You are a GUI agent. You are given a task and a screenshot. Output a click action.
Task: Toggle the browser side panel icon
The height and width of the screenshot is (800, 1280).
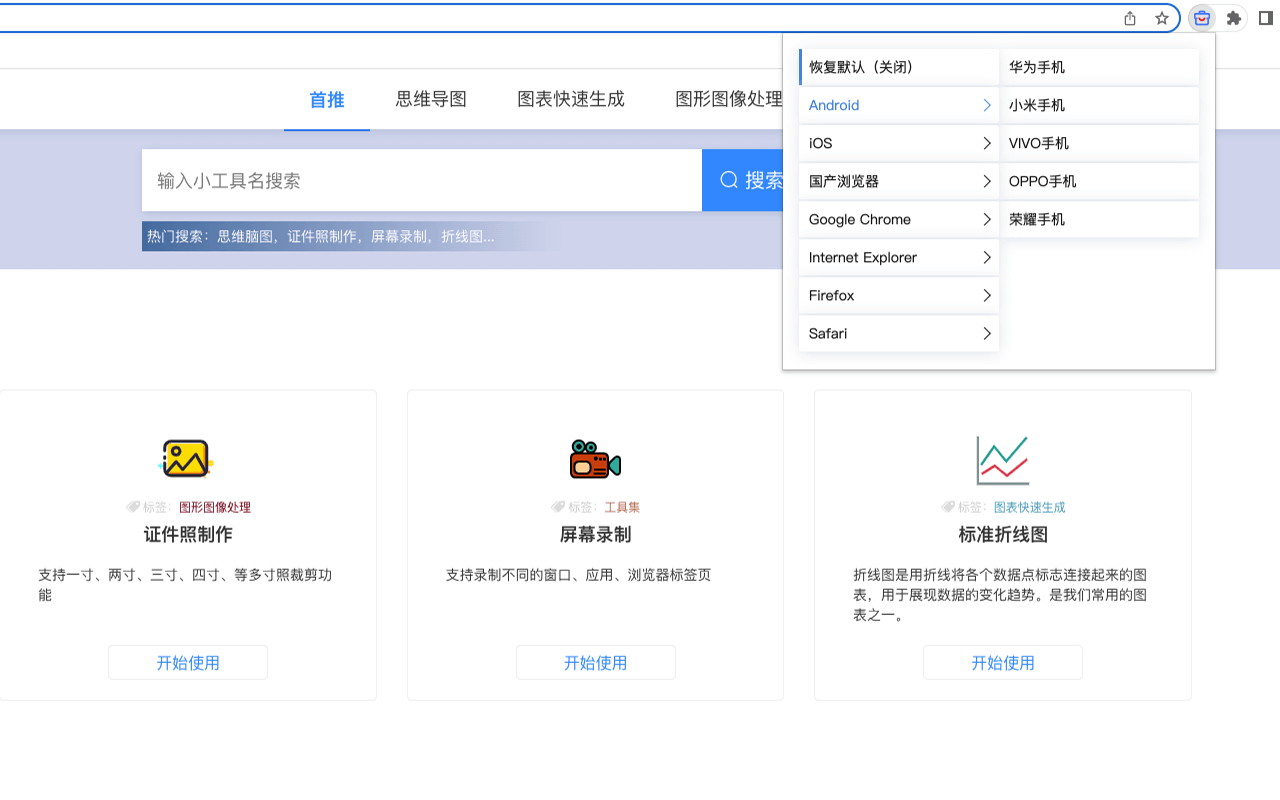pos(1266,18)
